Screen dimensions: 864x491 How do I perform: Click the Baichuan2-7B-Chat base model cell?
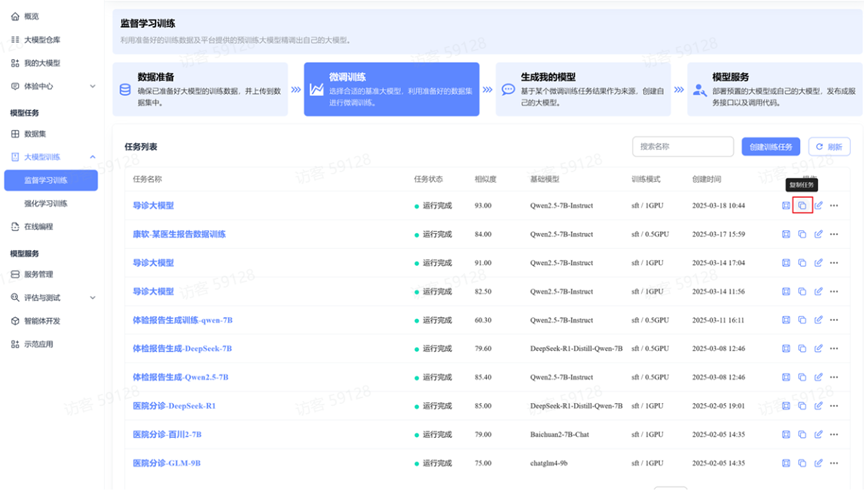tap(559, 435)
